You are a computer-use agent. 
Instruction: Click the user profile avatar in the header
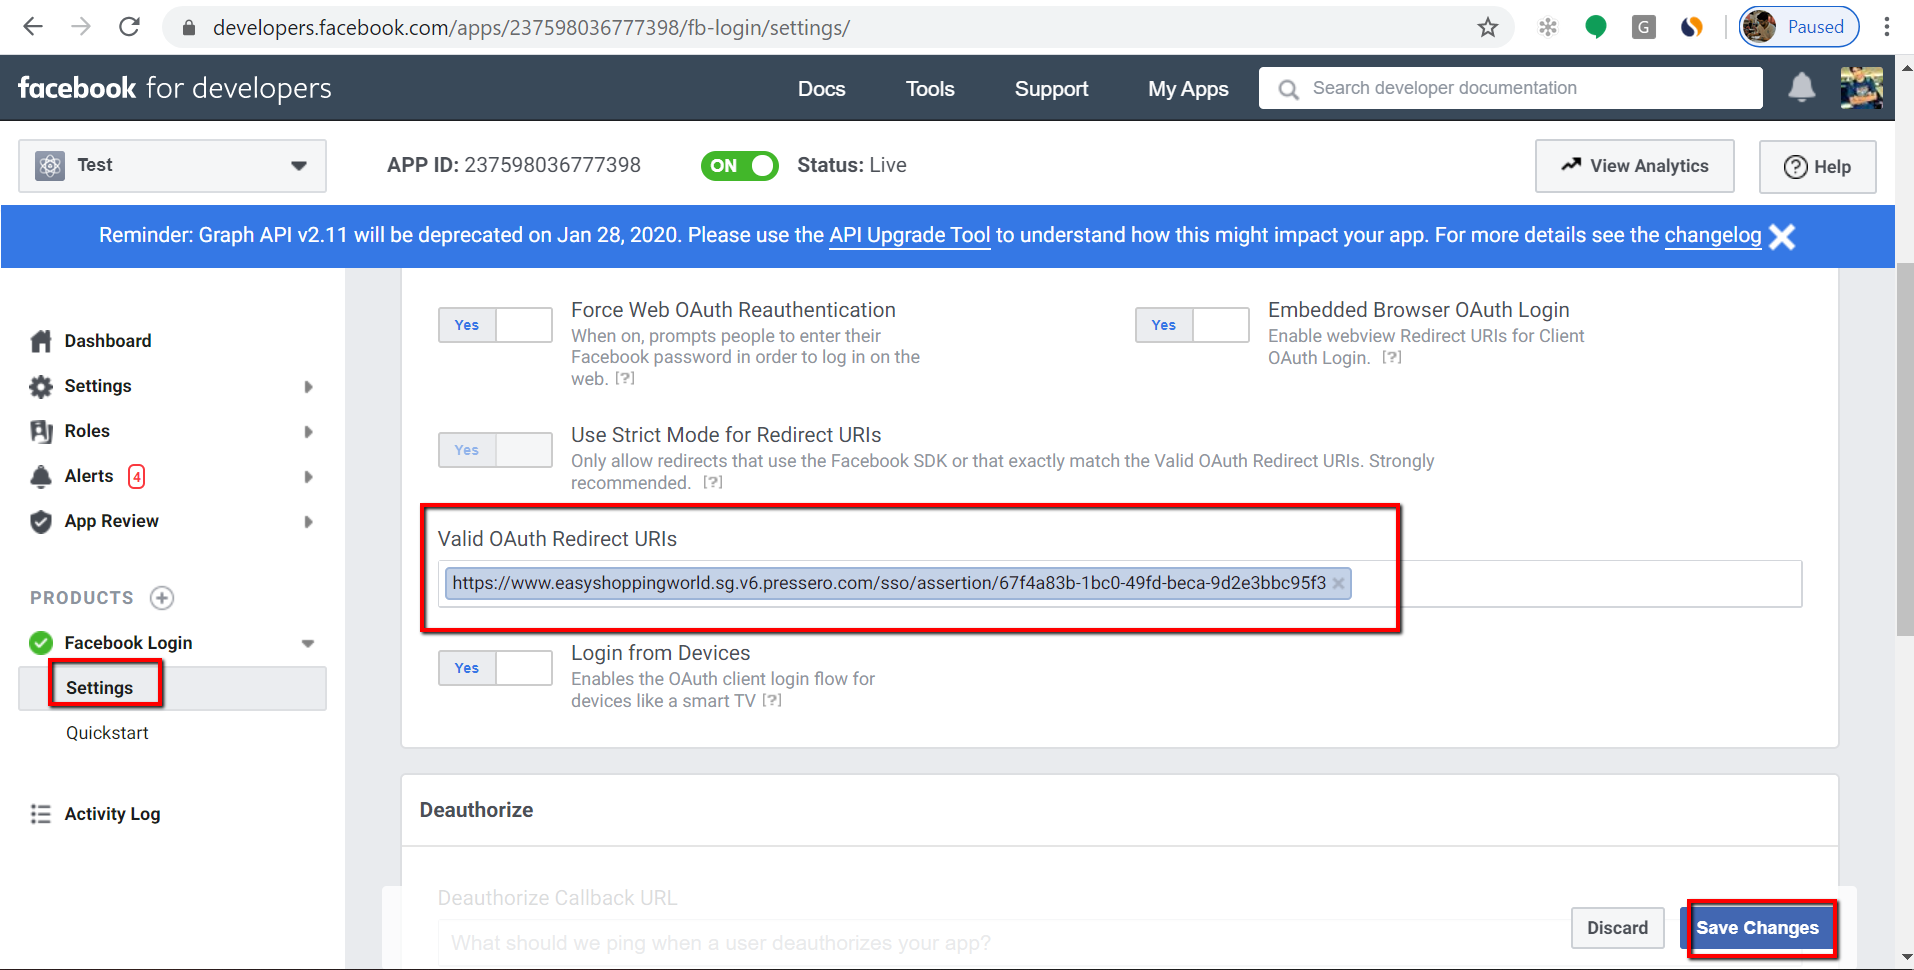[x=1862, y=88]
